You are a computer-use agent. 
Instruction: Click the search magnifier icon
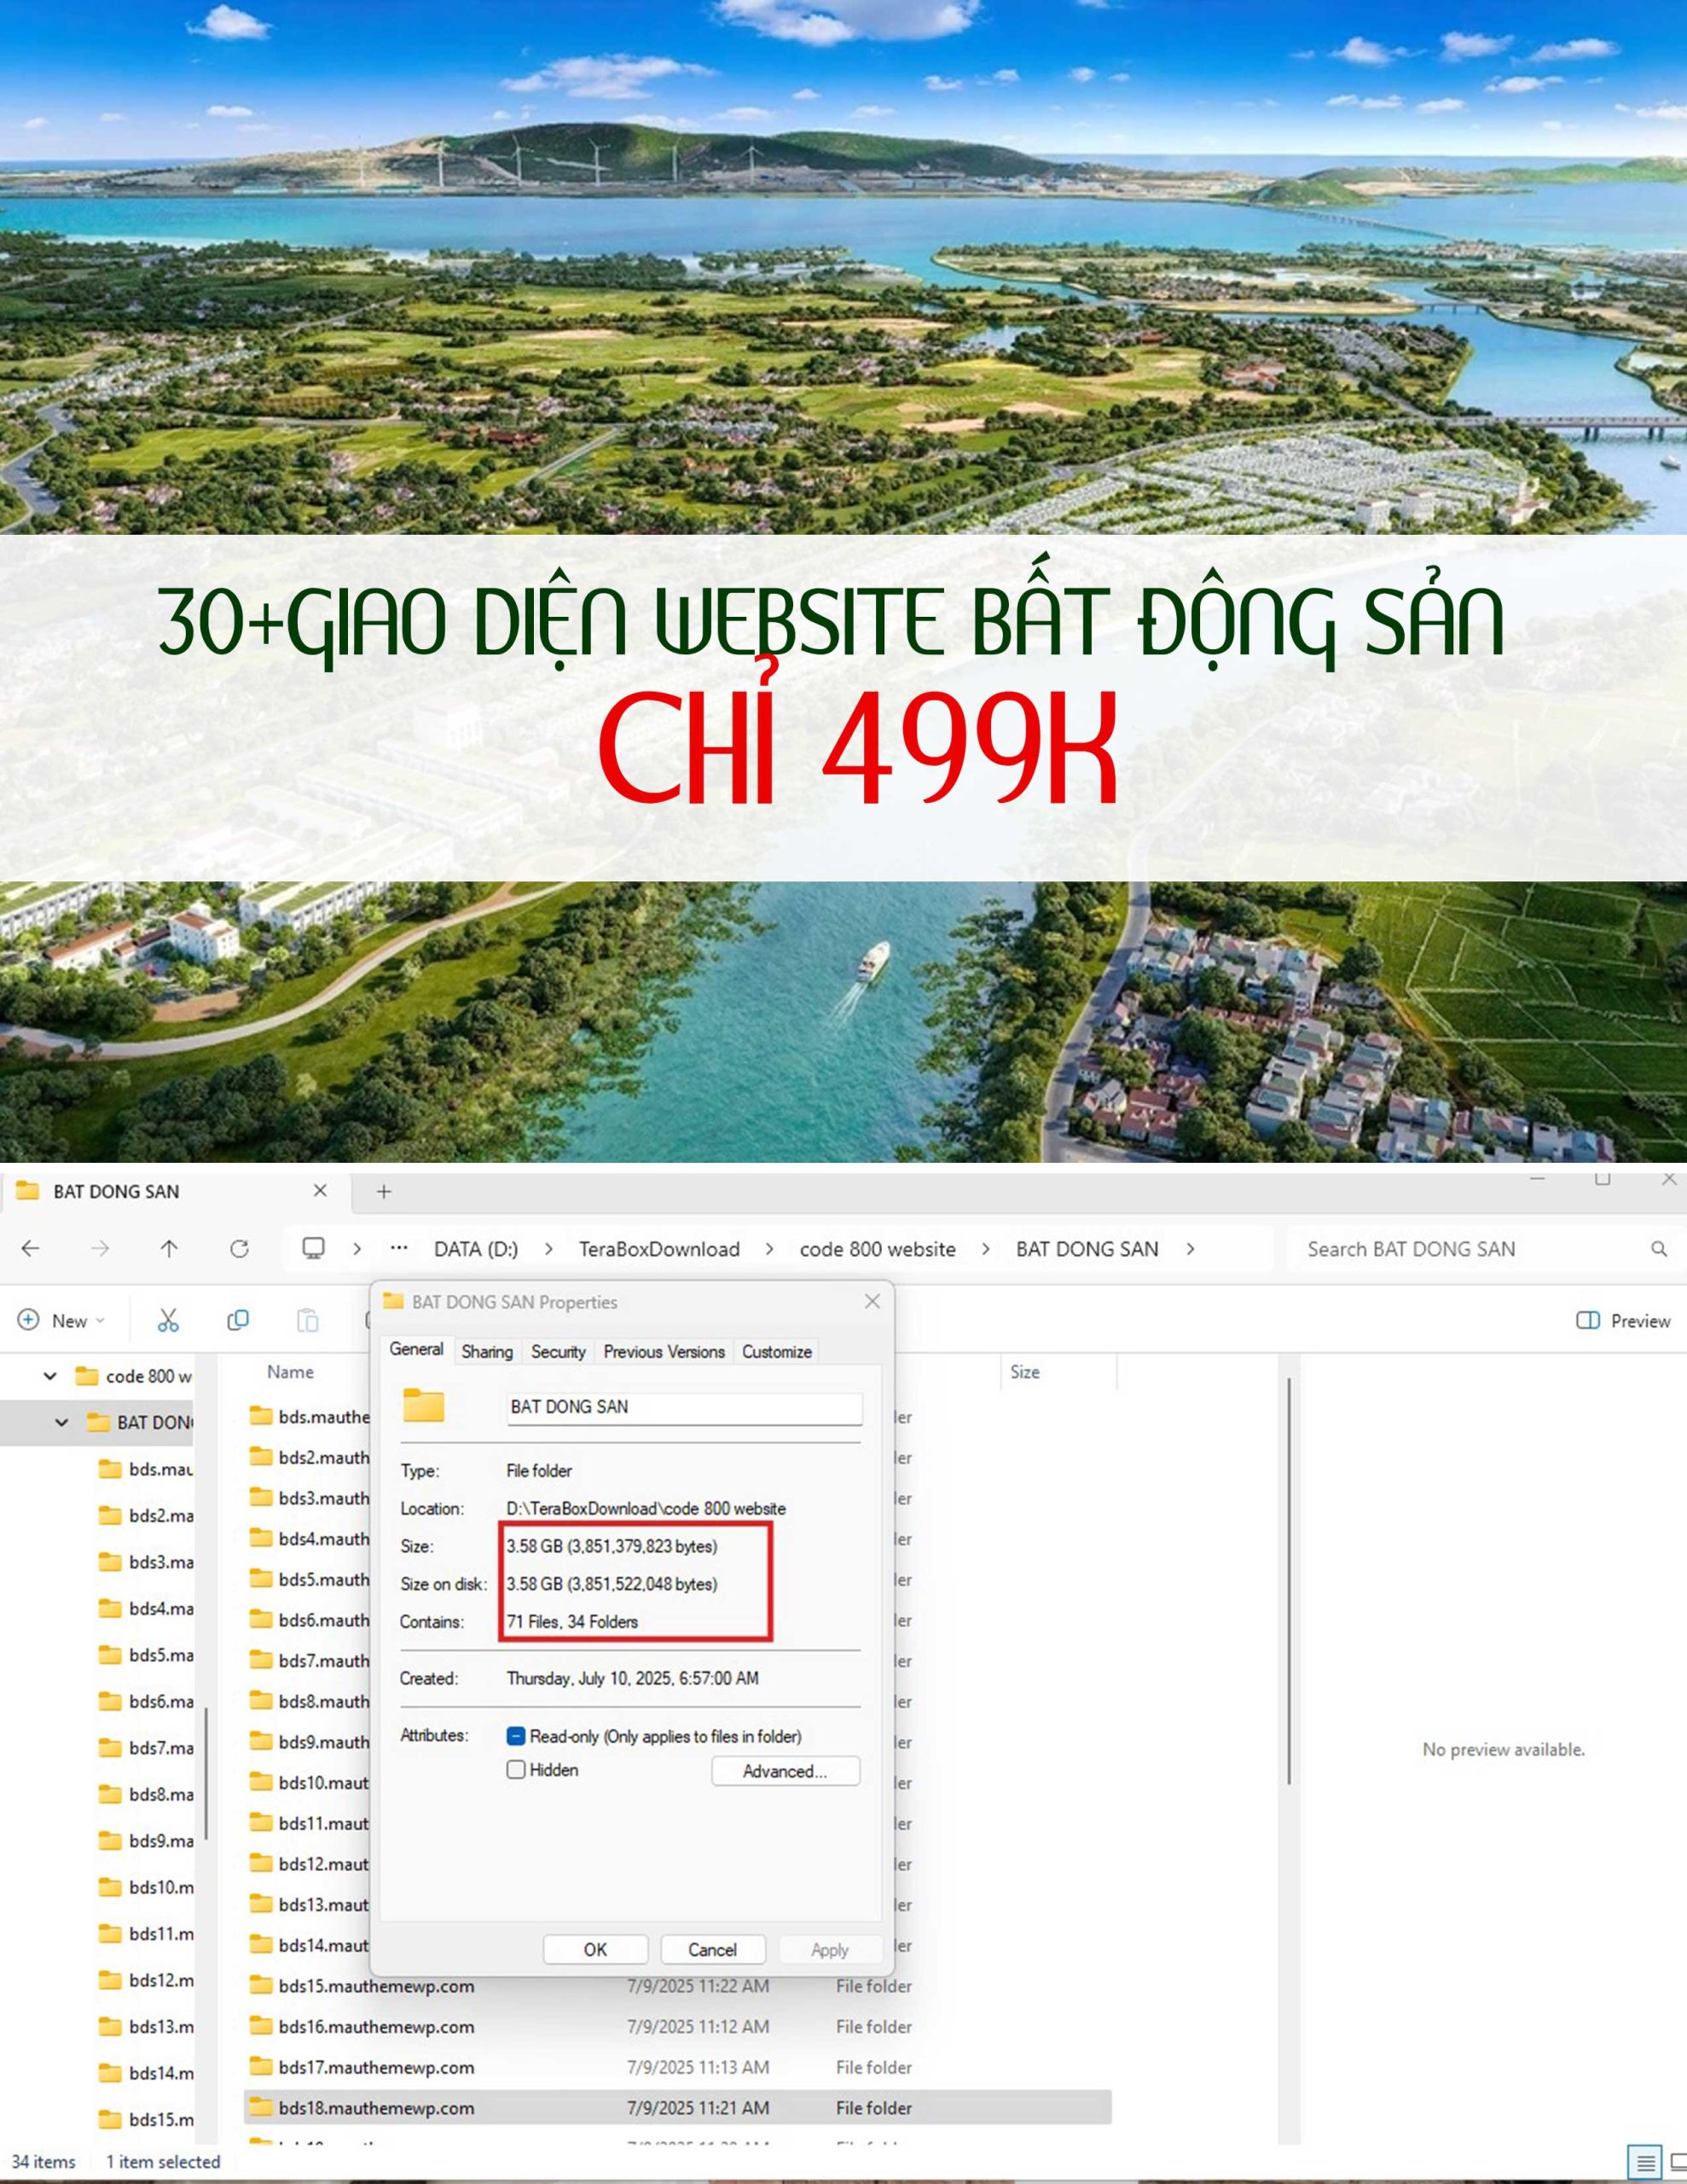point(1658,1249)
